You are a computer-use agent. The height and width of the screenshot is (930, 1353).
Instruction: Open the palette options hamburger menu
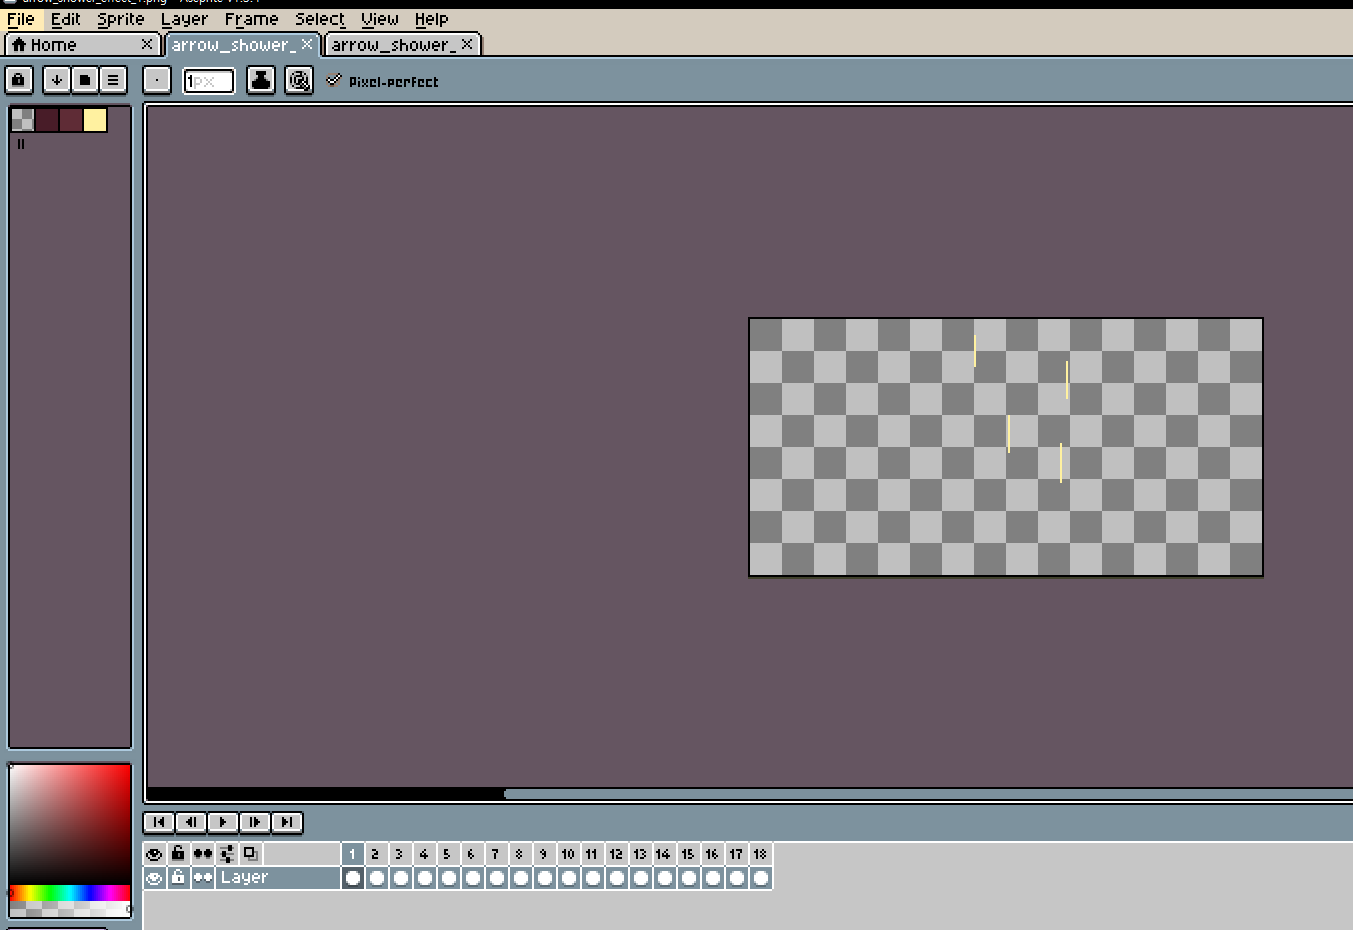[113, 80]
